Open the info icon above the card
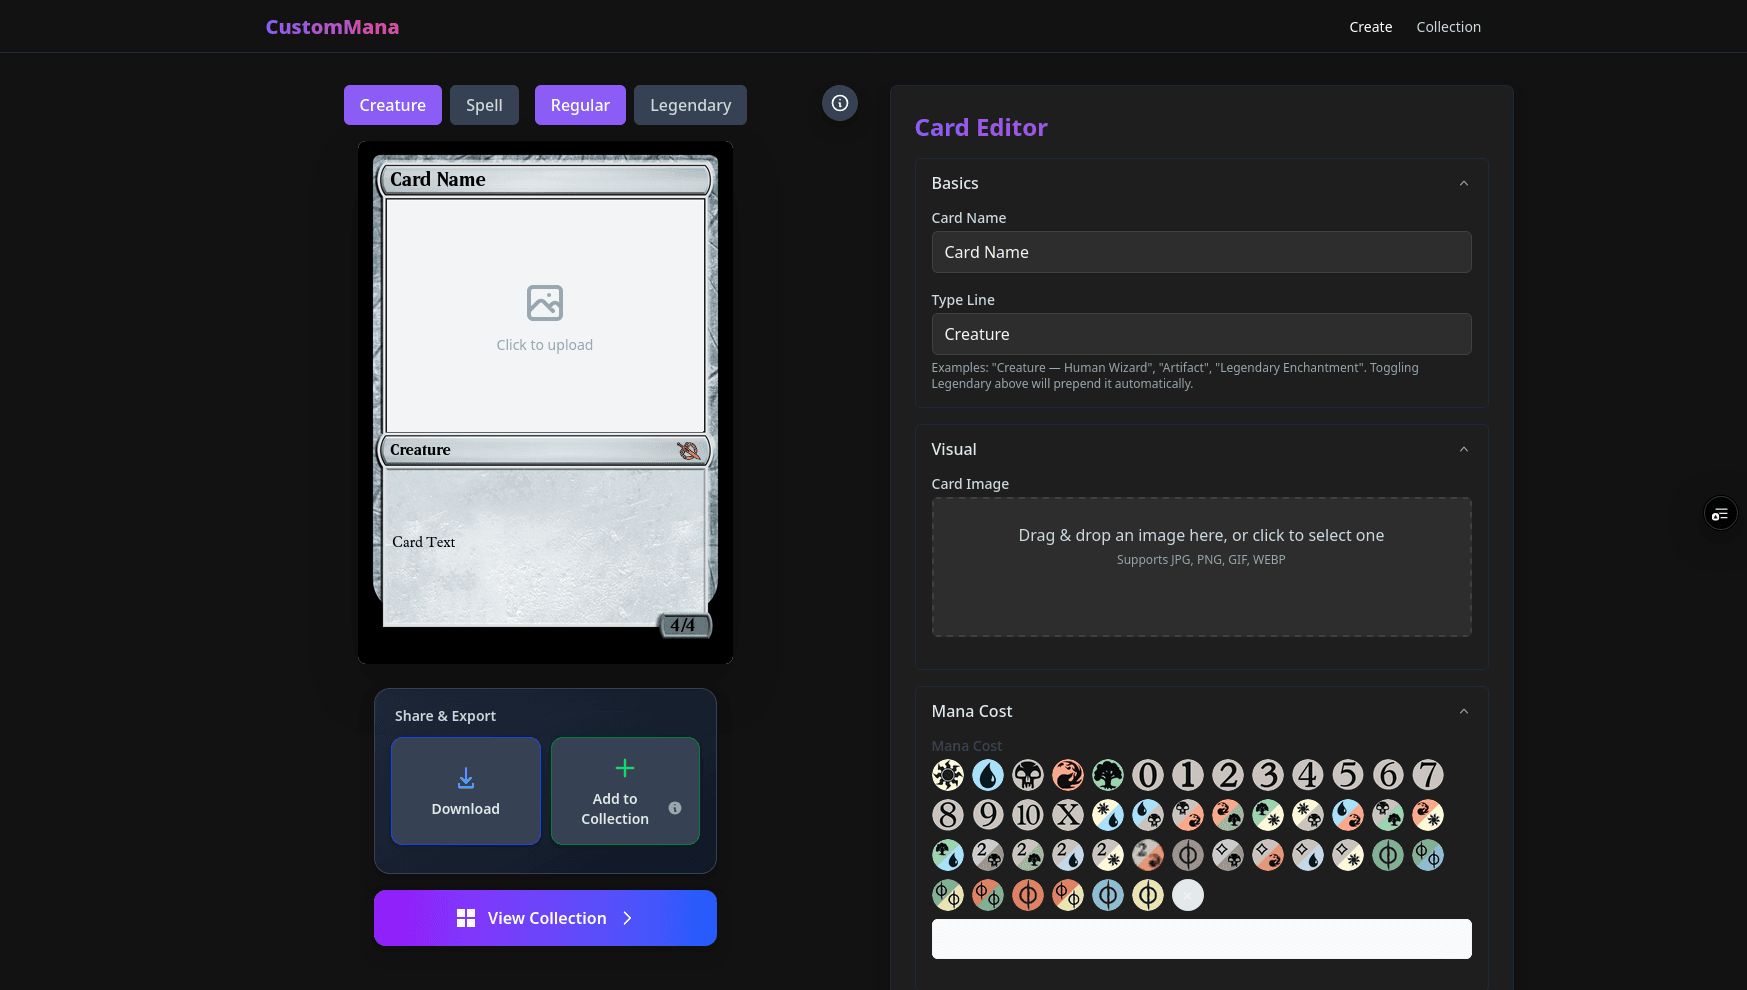This screenshot has width=1747, height=990. [840, 103]
